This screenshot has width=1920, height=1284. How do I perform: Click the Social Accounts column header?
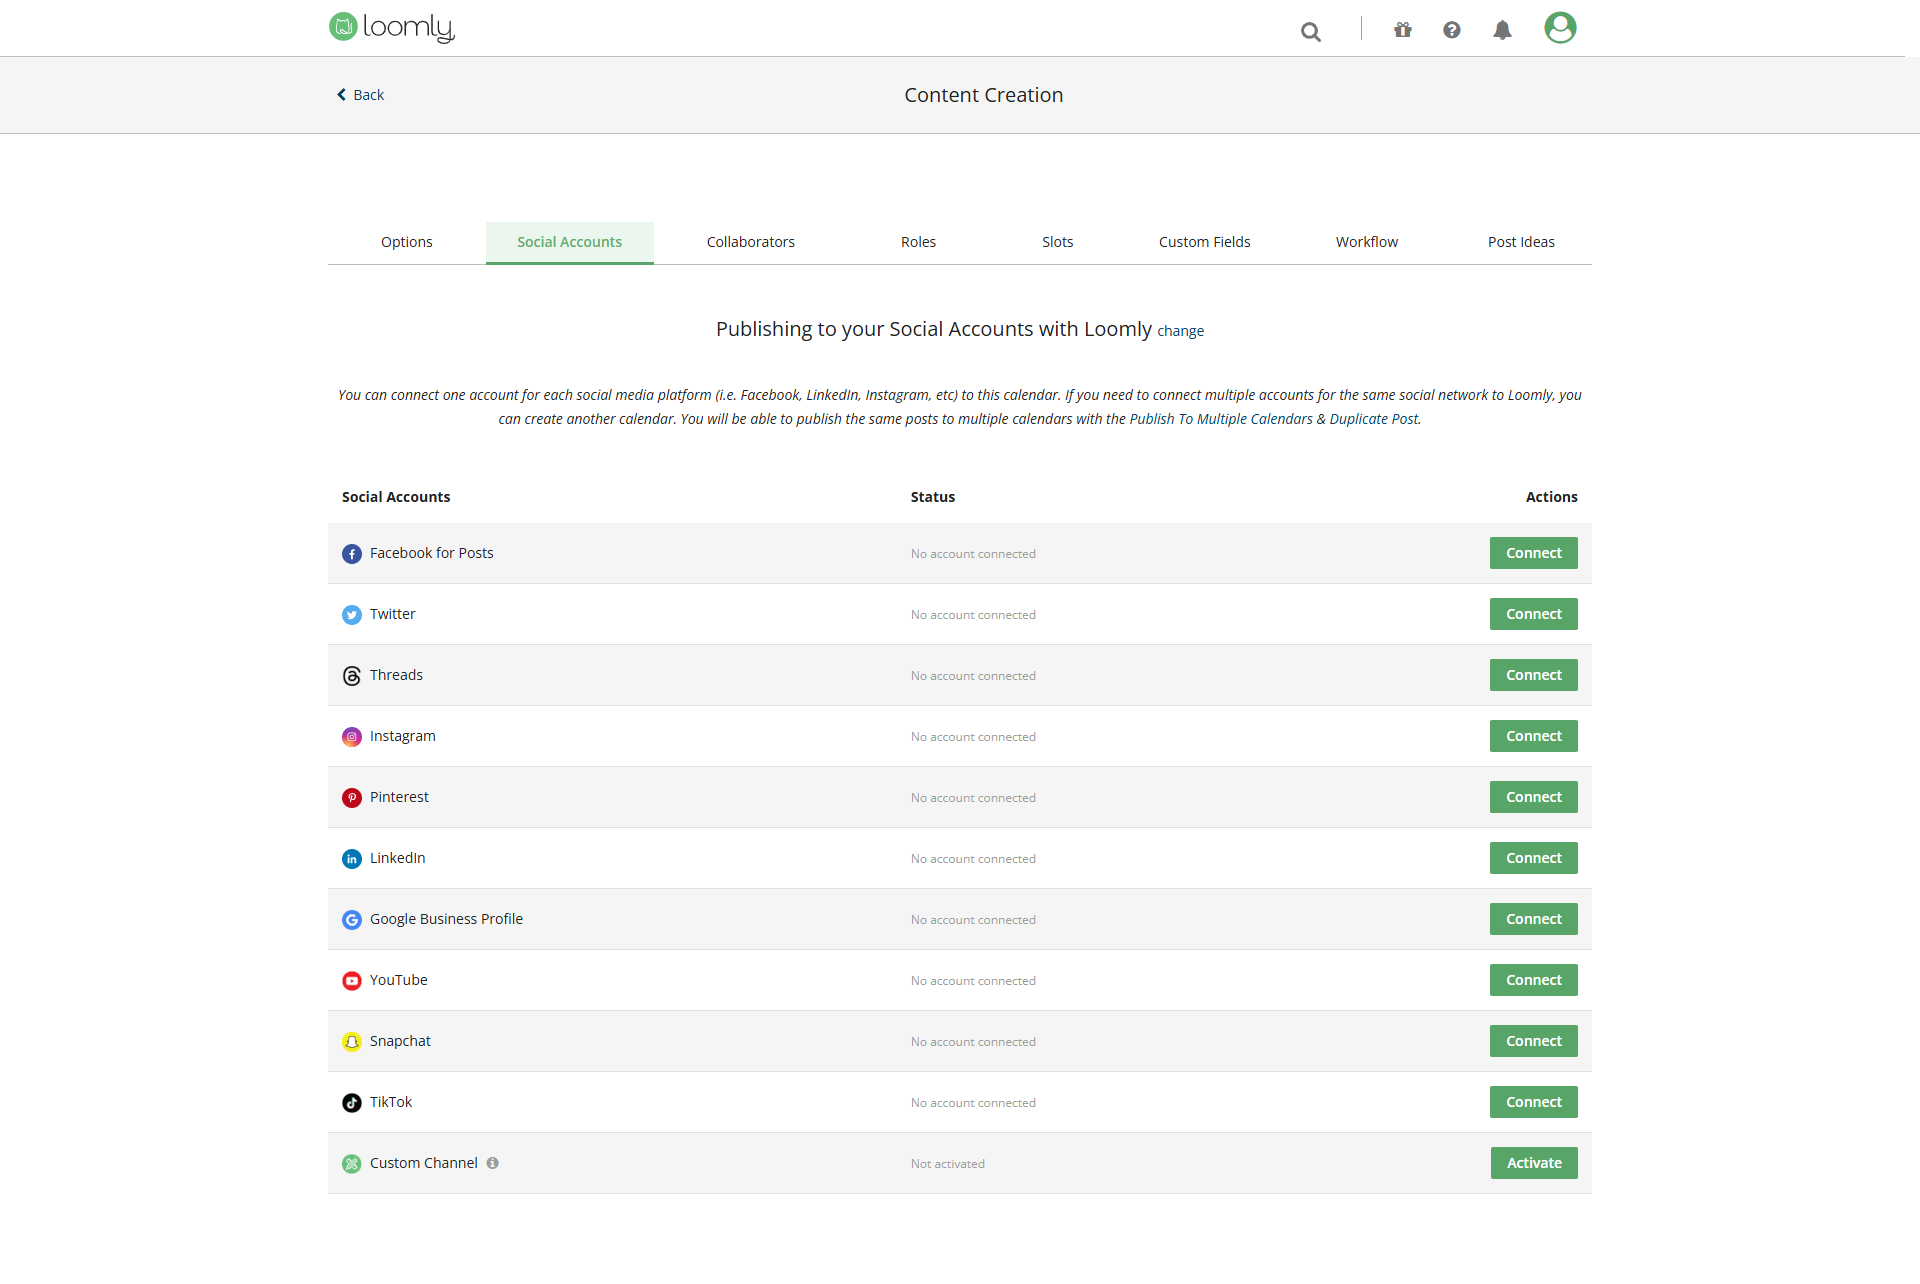(x=396, y=497)
